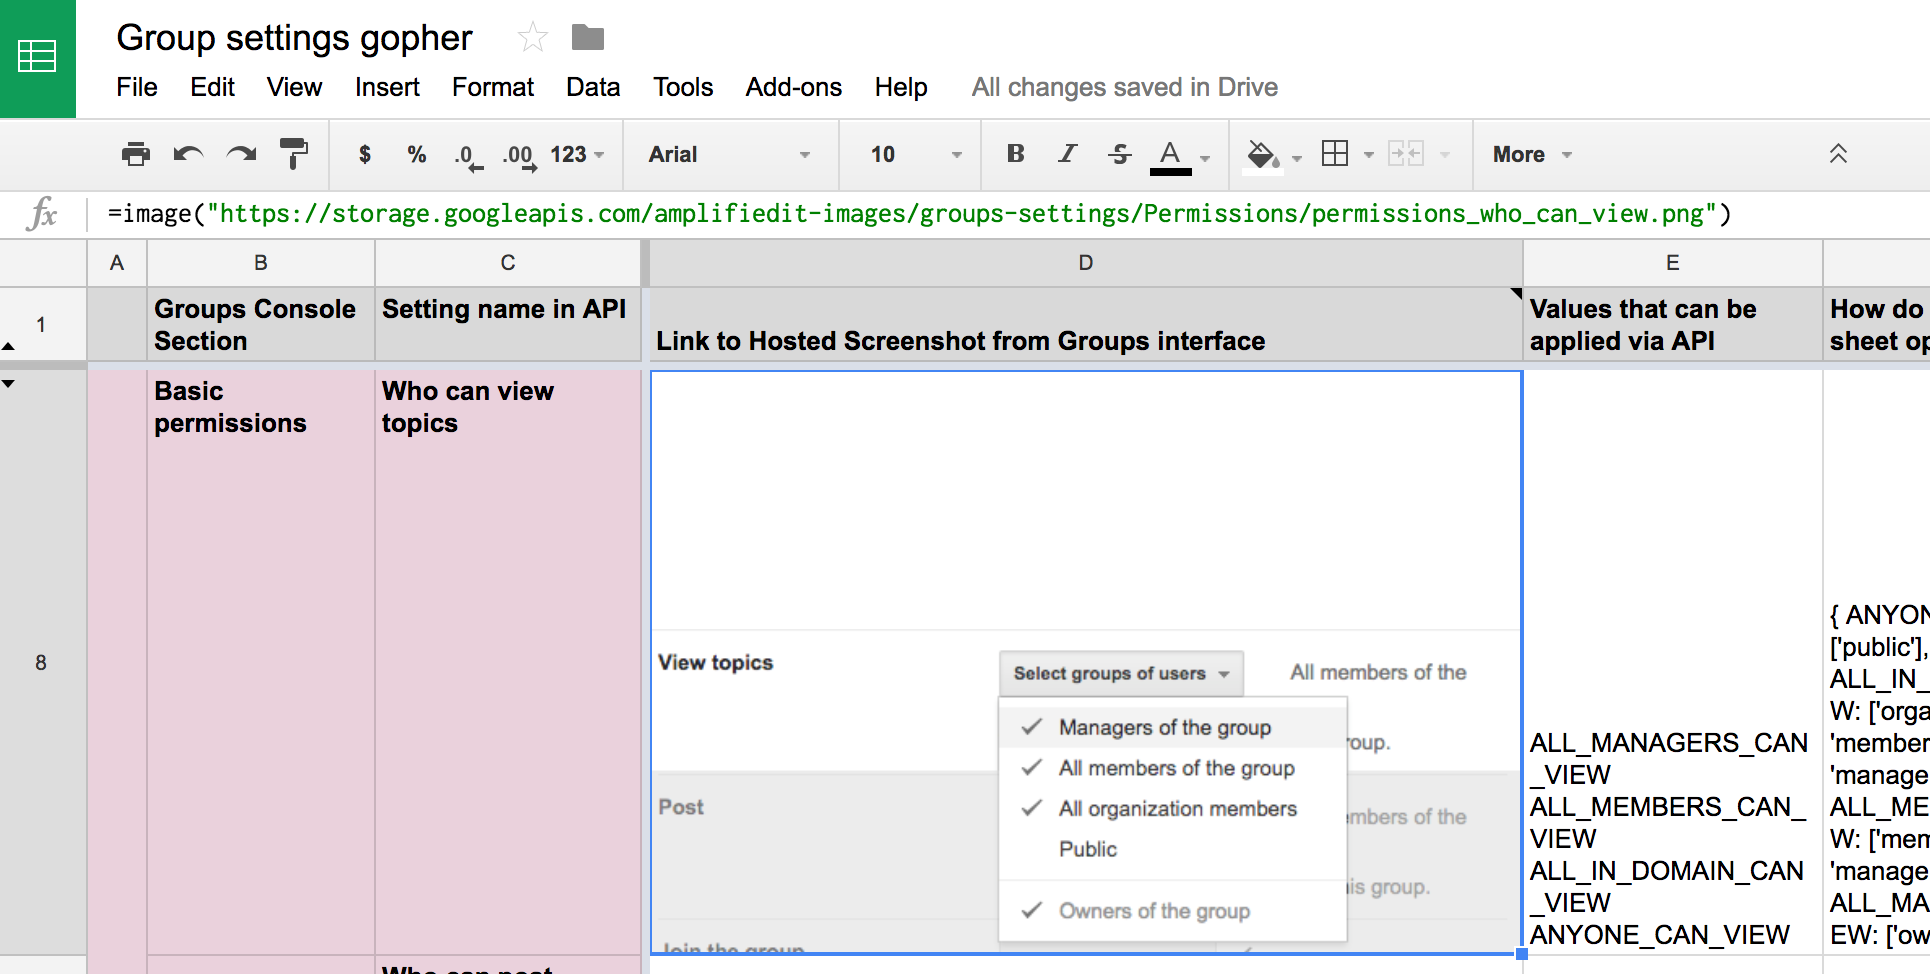Expand the More toolbar options

(1531, 154)
